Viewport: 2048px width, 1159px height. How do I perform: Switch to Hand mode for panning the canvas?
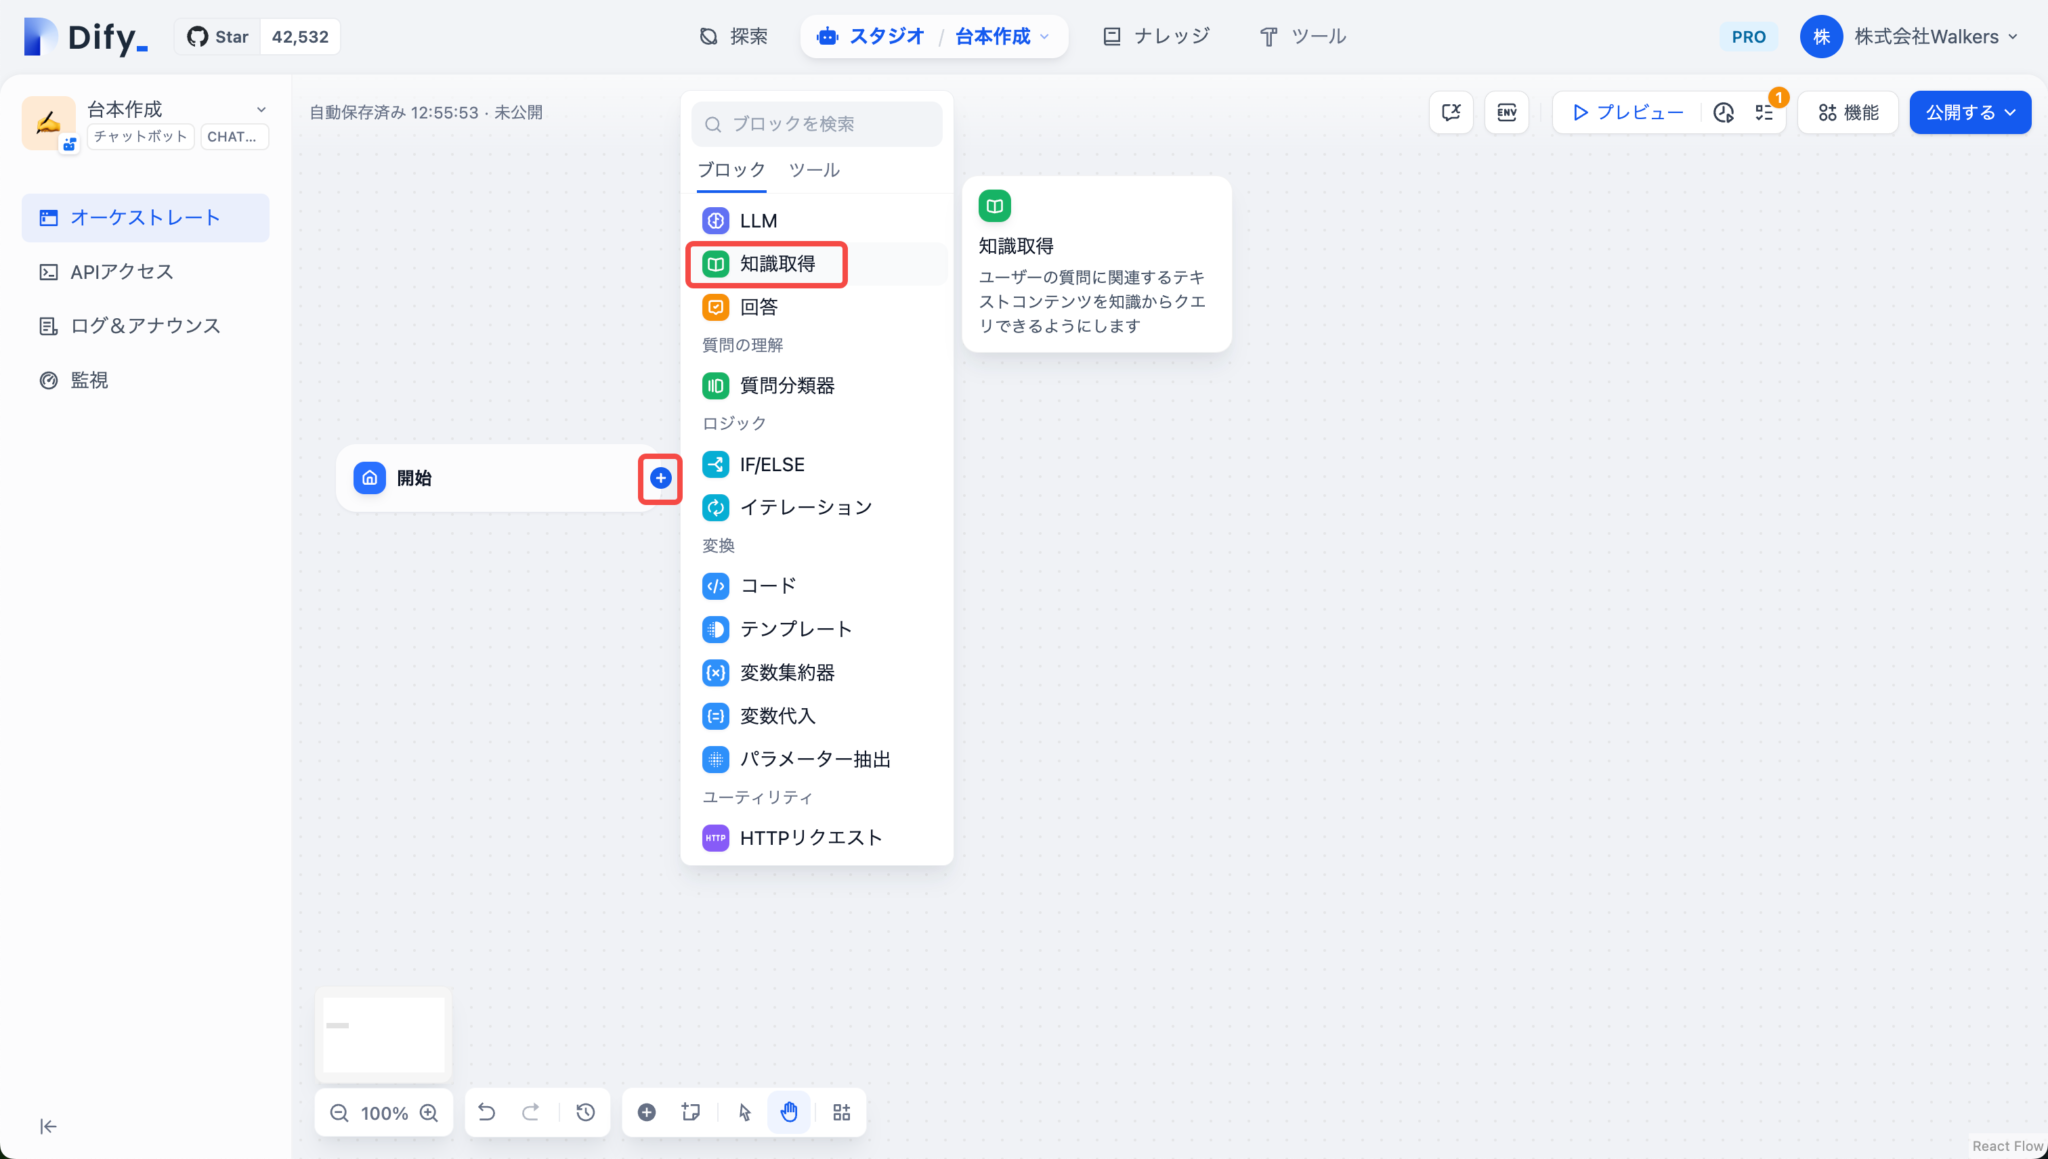[x=788, y=1112]
